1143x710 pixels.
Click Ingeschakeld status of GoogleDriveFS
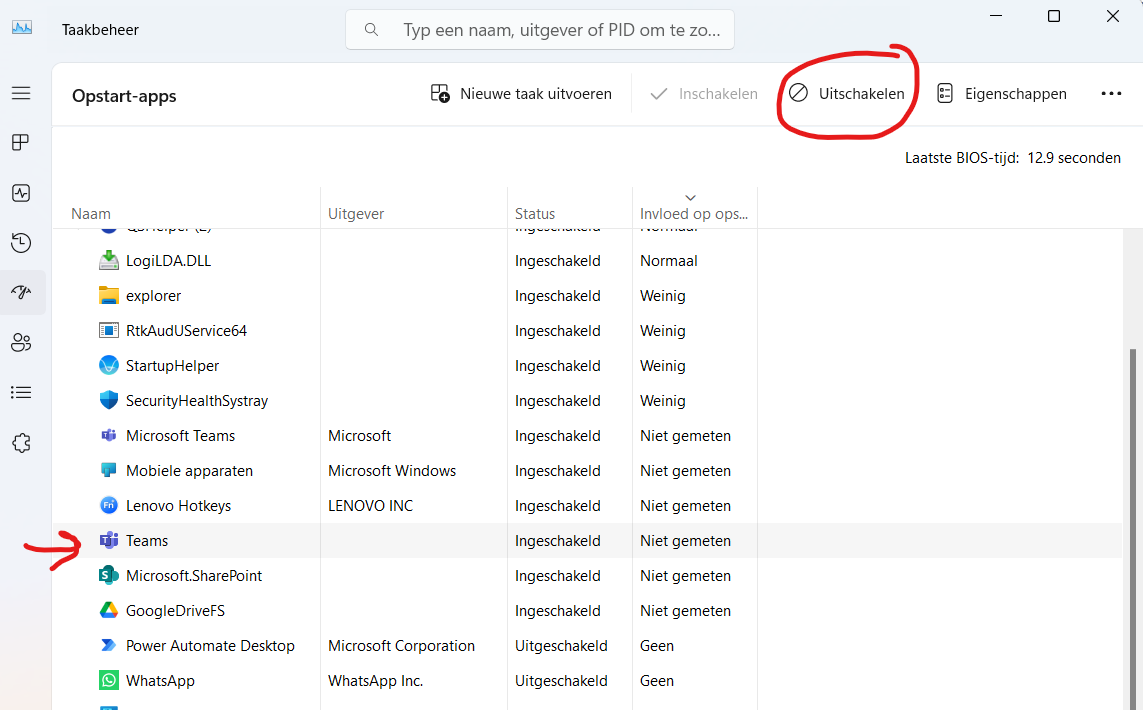(x=558, y=611)
